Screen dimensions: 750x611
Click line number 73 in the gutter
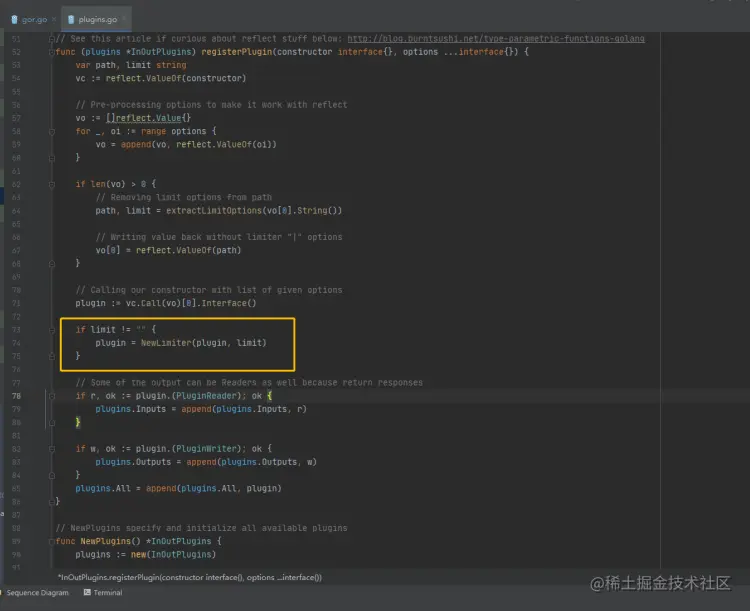click(16, 330)
